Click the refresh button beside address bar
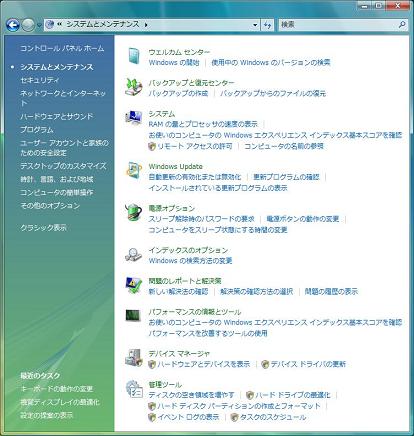 (267, 25)
